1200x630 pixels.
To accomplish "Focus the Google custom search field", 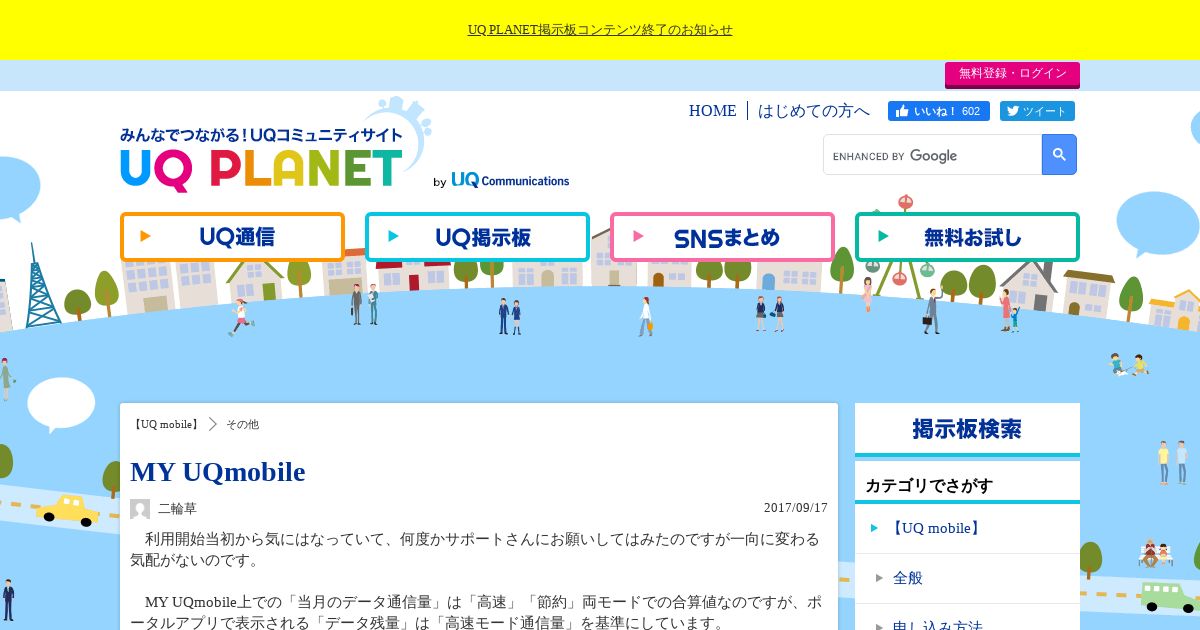I will click(932, 155).
